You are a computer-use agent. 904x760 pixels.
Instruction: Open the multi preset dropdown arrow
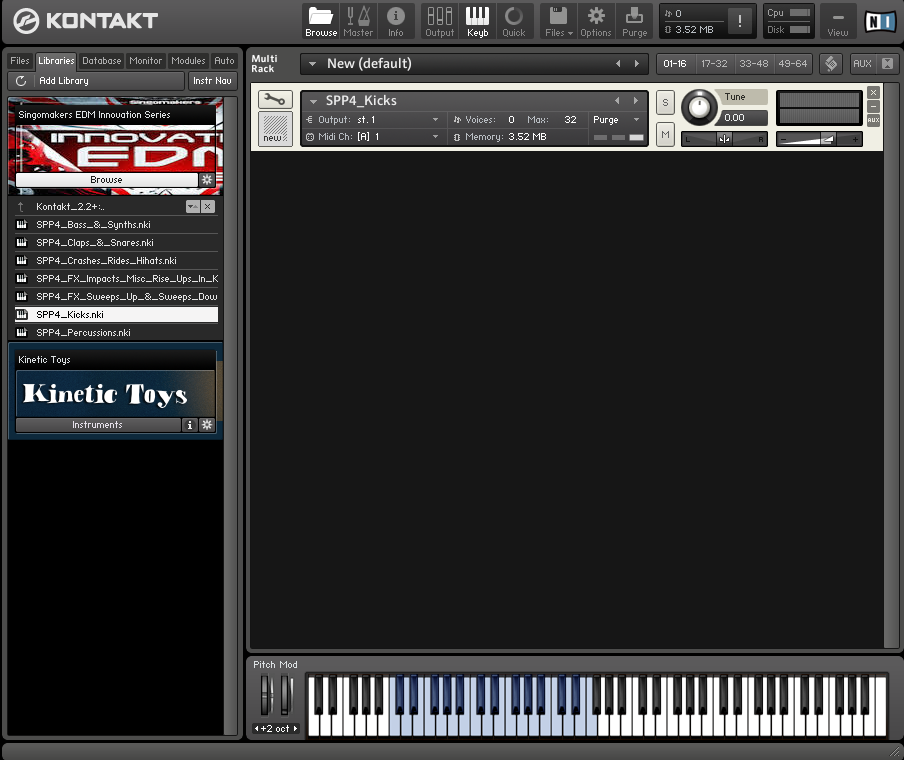[312, 63]
